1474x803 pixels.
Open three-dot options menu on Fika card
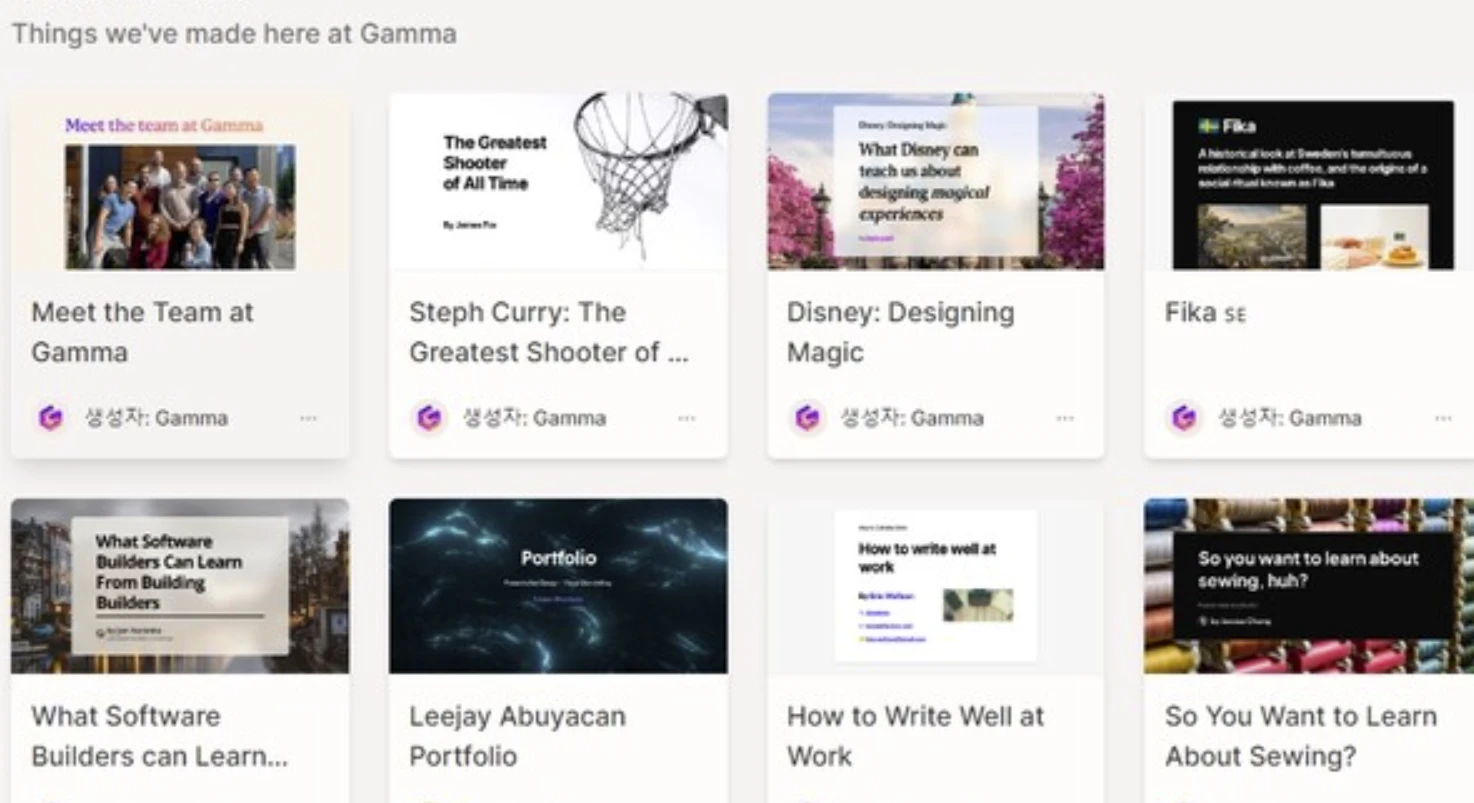pyautogui.click(x=1442, y=418)
